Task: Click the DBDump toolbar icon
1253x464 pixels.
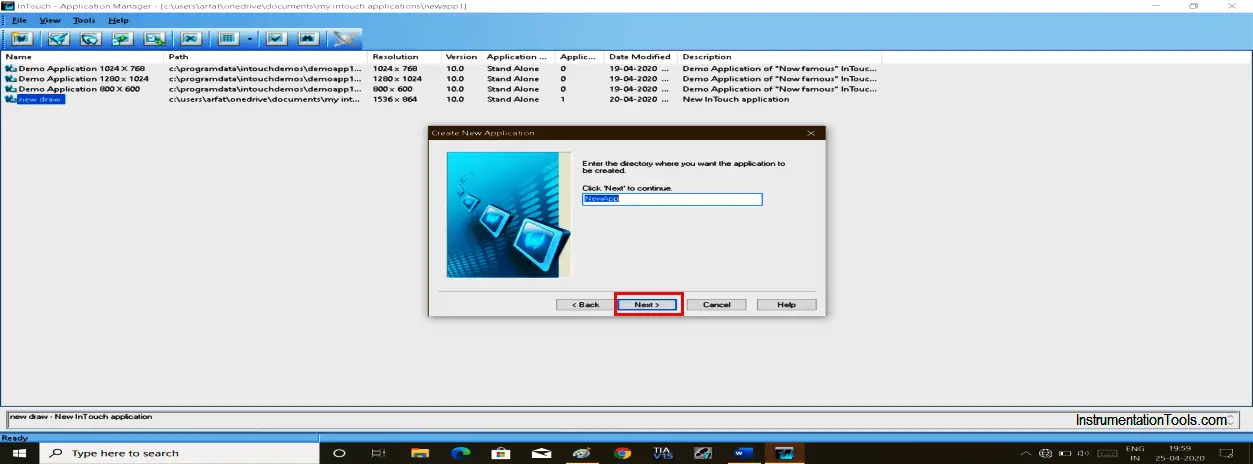Action: [x=122, y=39]
